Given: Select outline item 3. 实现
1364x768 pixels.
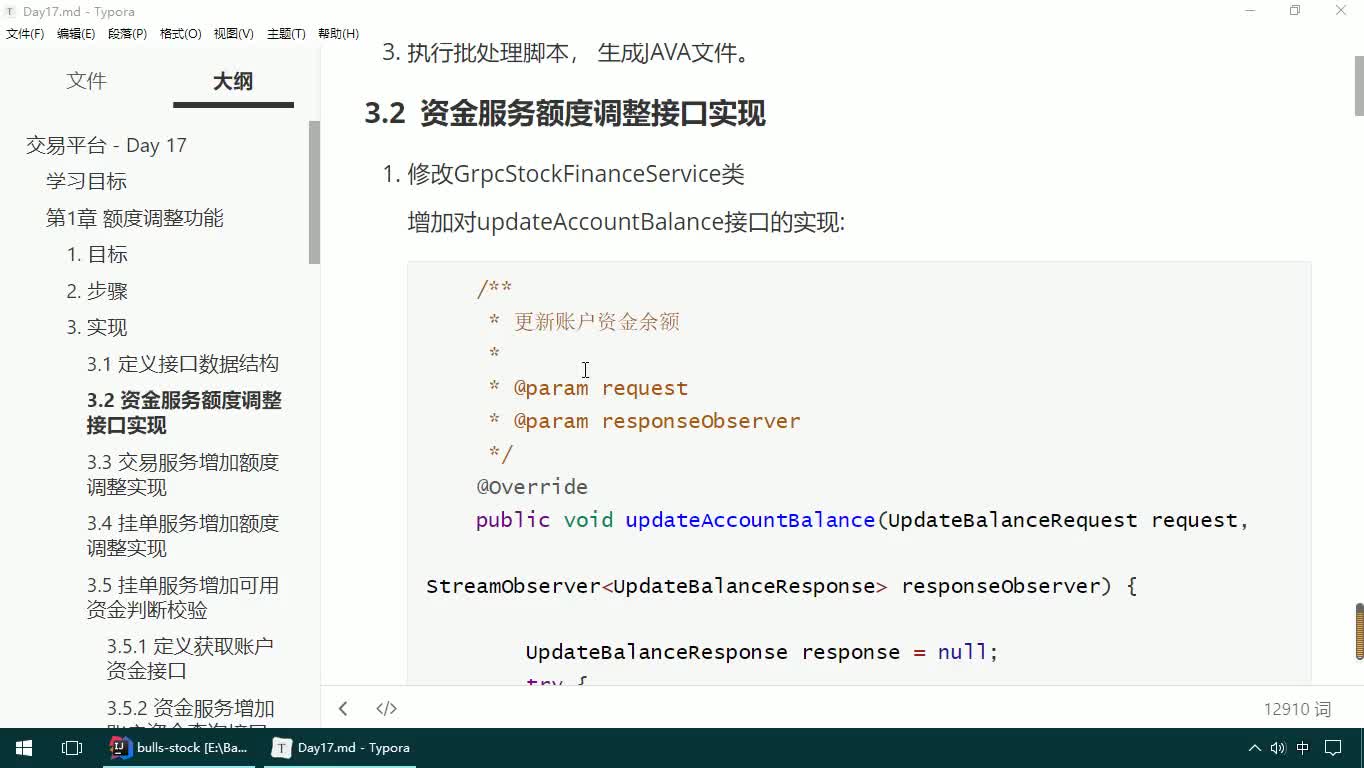Looking at the screenshot, I should [x=97, y=327].
